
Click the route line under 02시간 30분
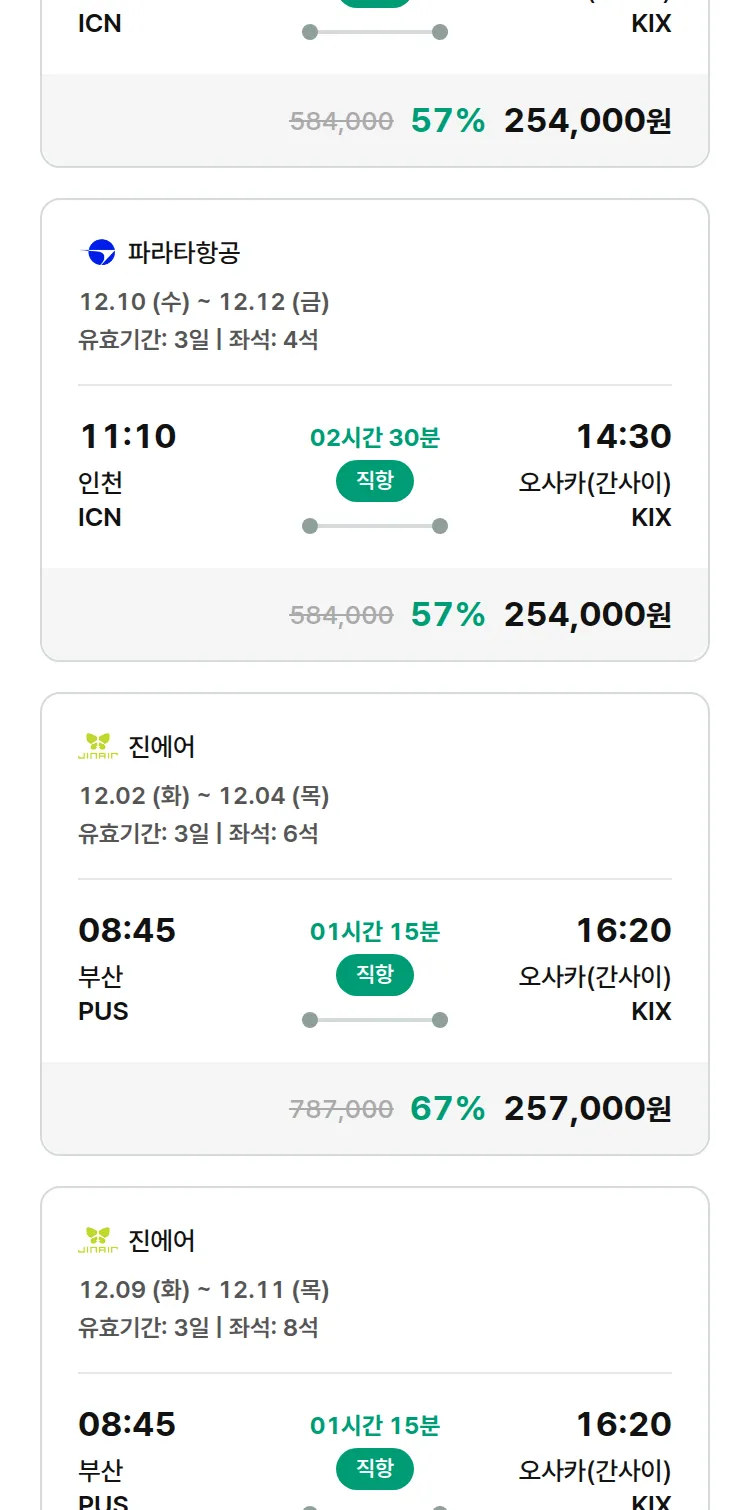click(x=375, y=526)
